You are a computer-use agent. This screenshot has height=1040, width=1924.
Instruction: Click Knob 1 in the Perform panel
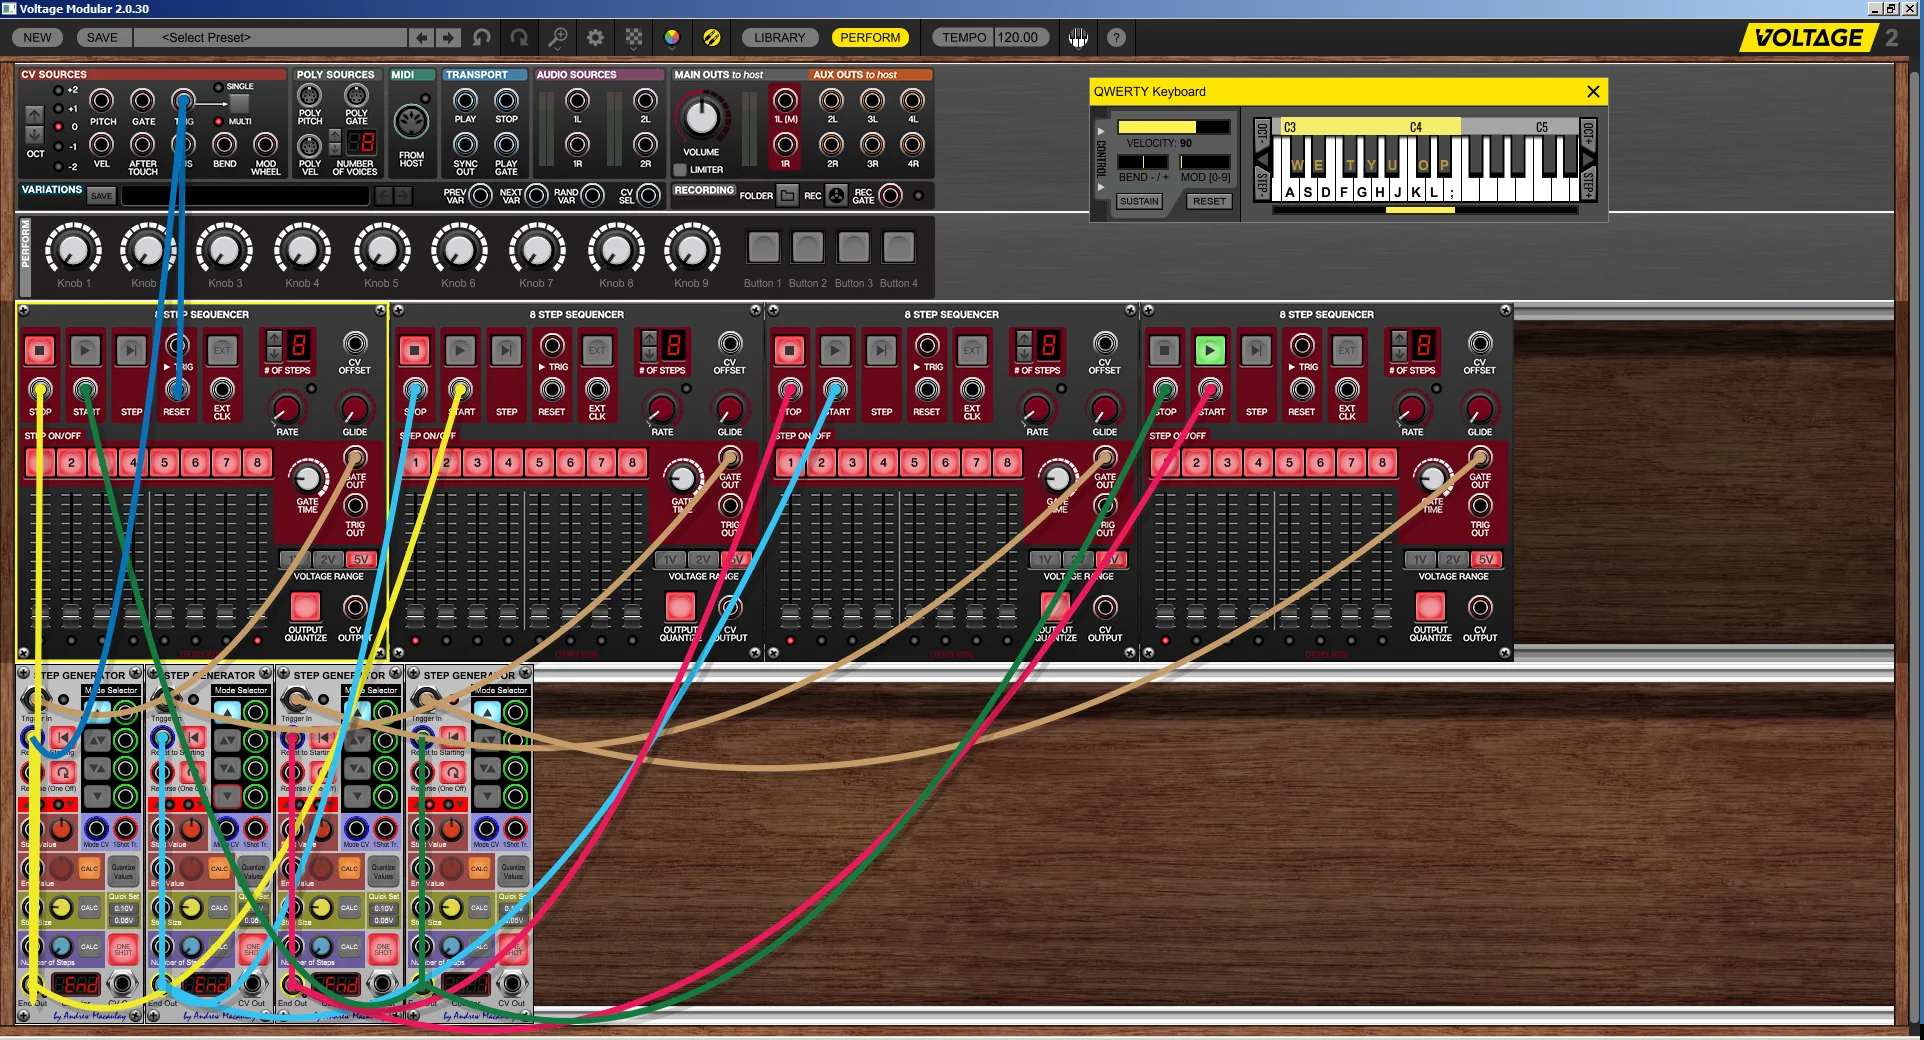click(73, 249)
